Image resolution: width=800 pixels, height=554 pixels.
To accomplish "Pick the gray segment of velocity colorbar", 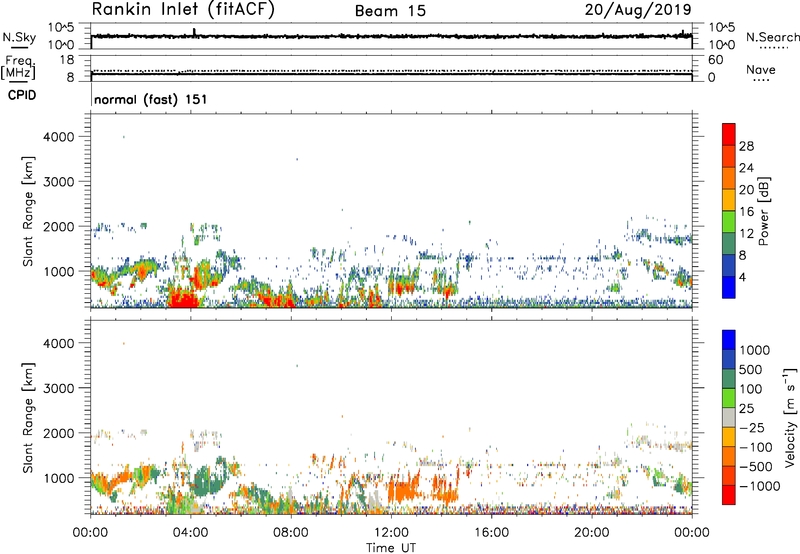I will (729, 417).
